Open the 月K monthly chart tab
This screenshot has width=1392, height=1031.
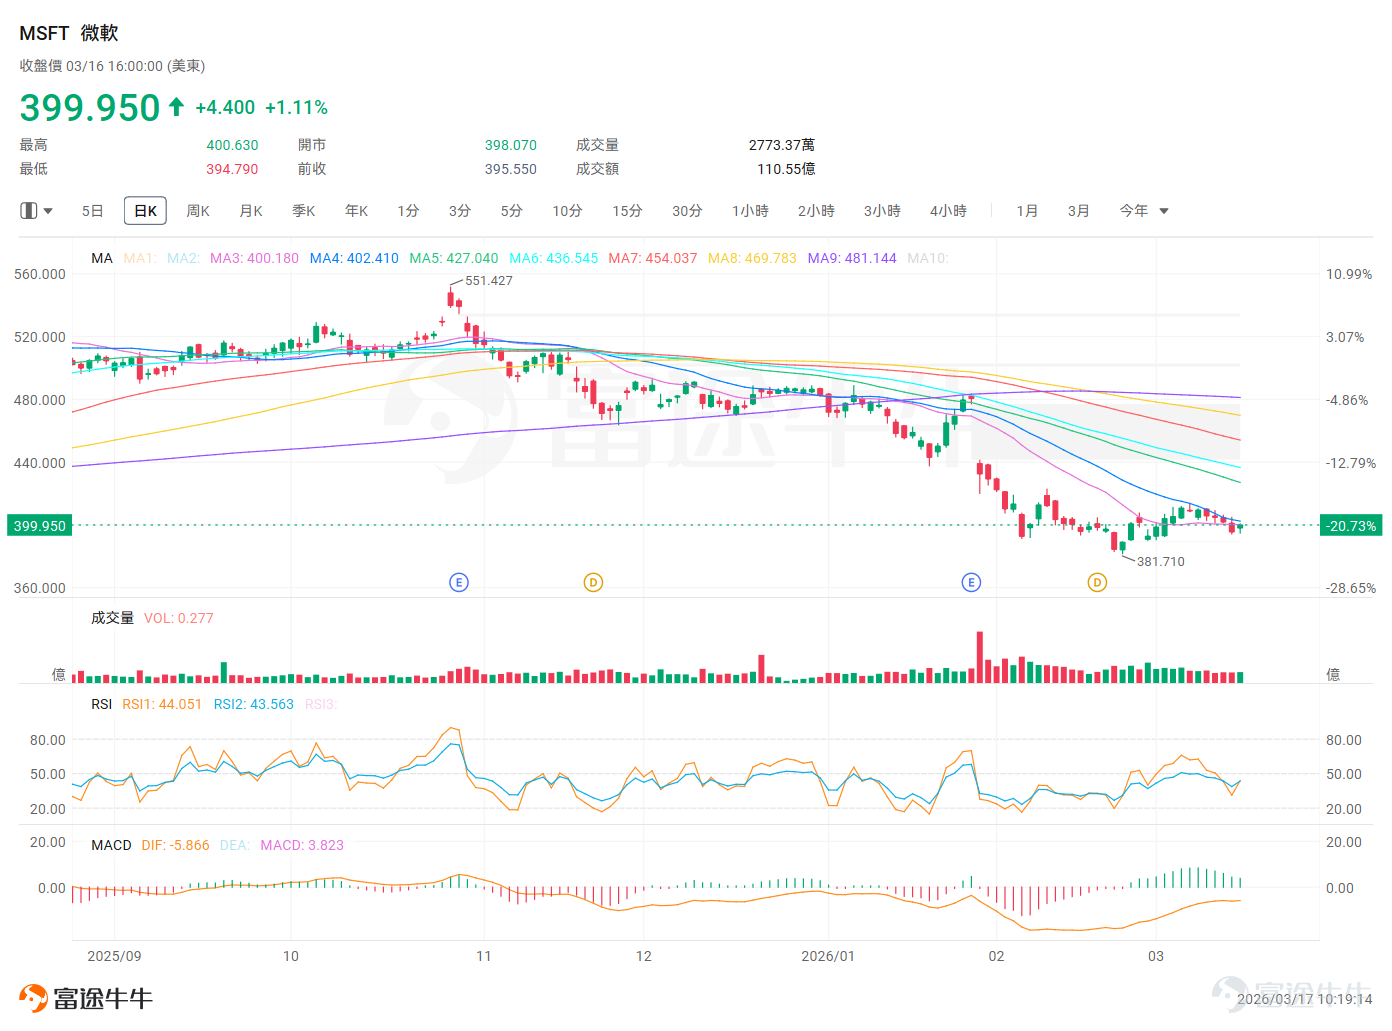[x=251, y=211]
